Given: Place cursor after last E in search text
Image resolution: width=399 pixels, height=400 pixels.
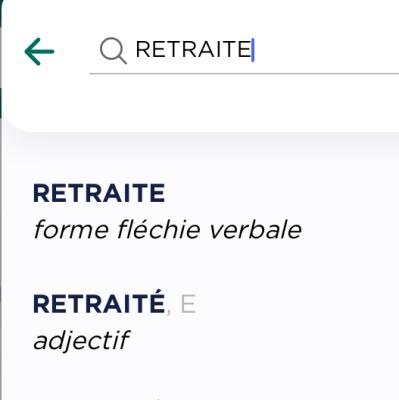Looking at the screenshot, I should pyautogui.click(x=251, y=49).
